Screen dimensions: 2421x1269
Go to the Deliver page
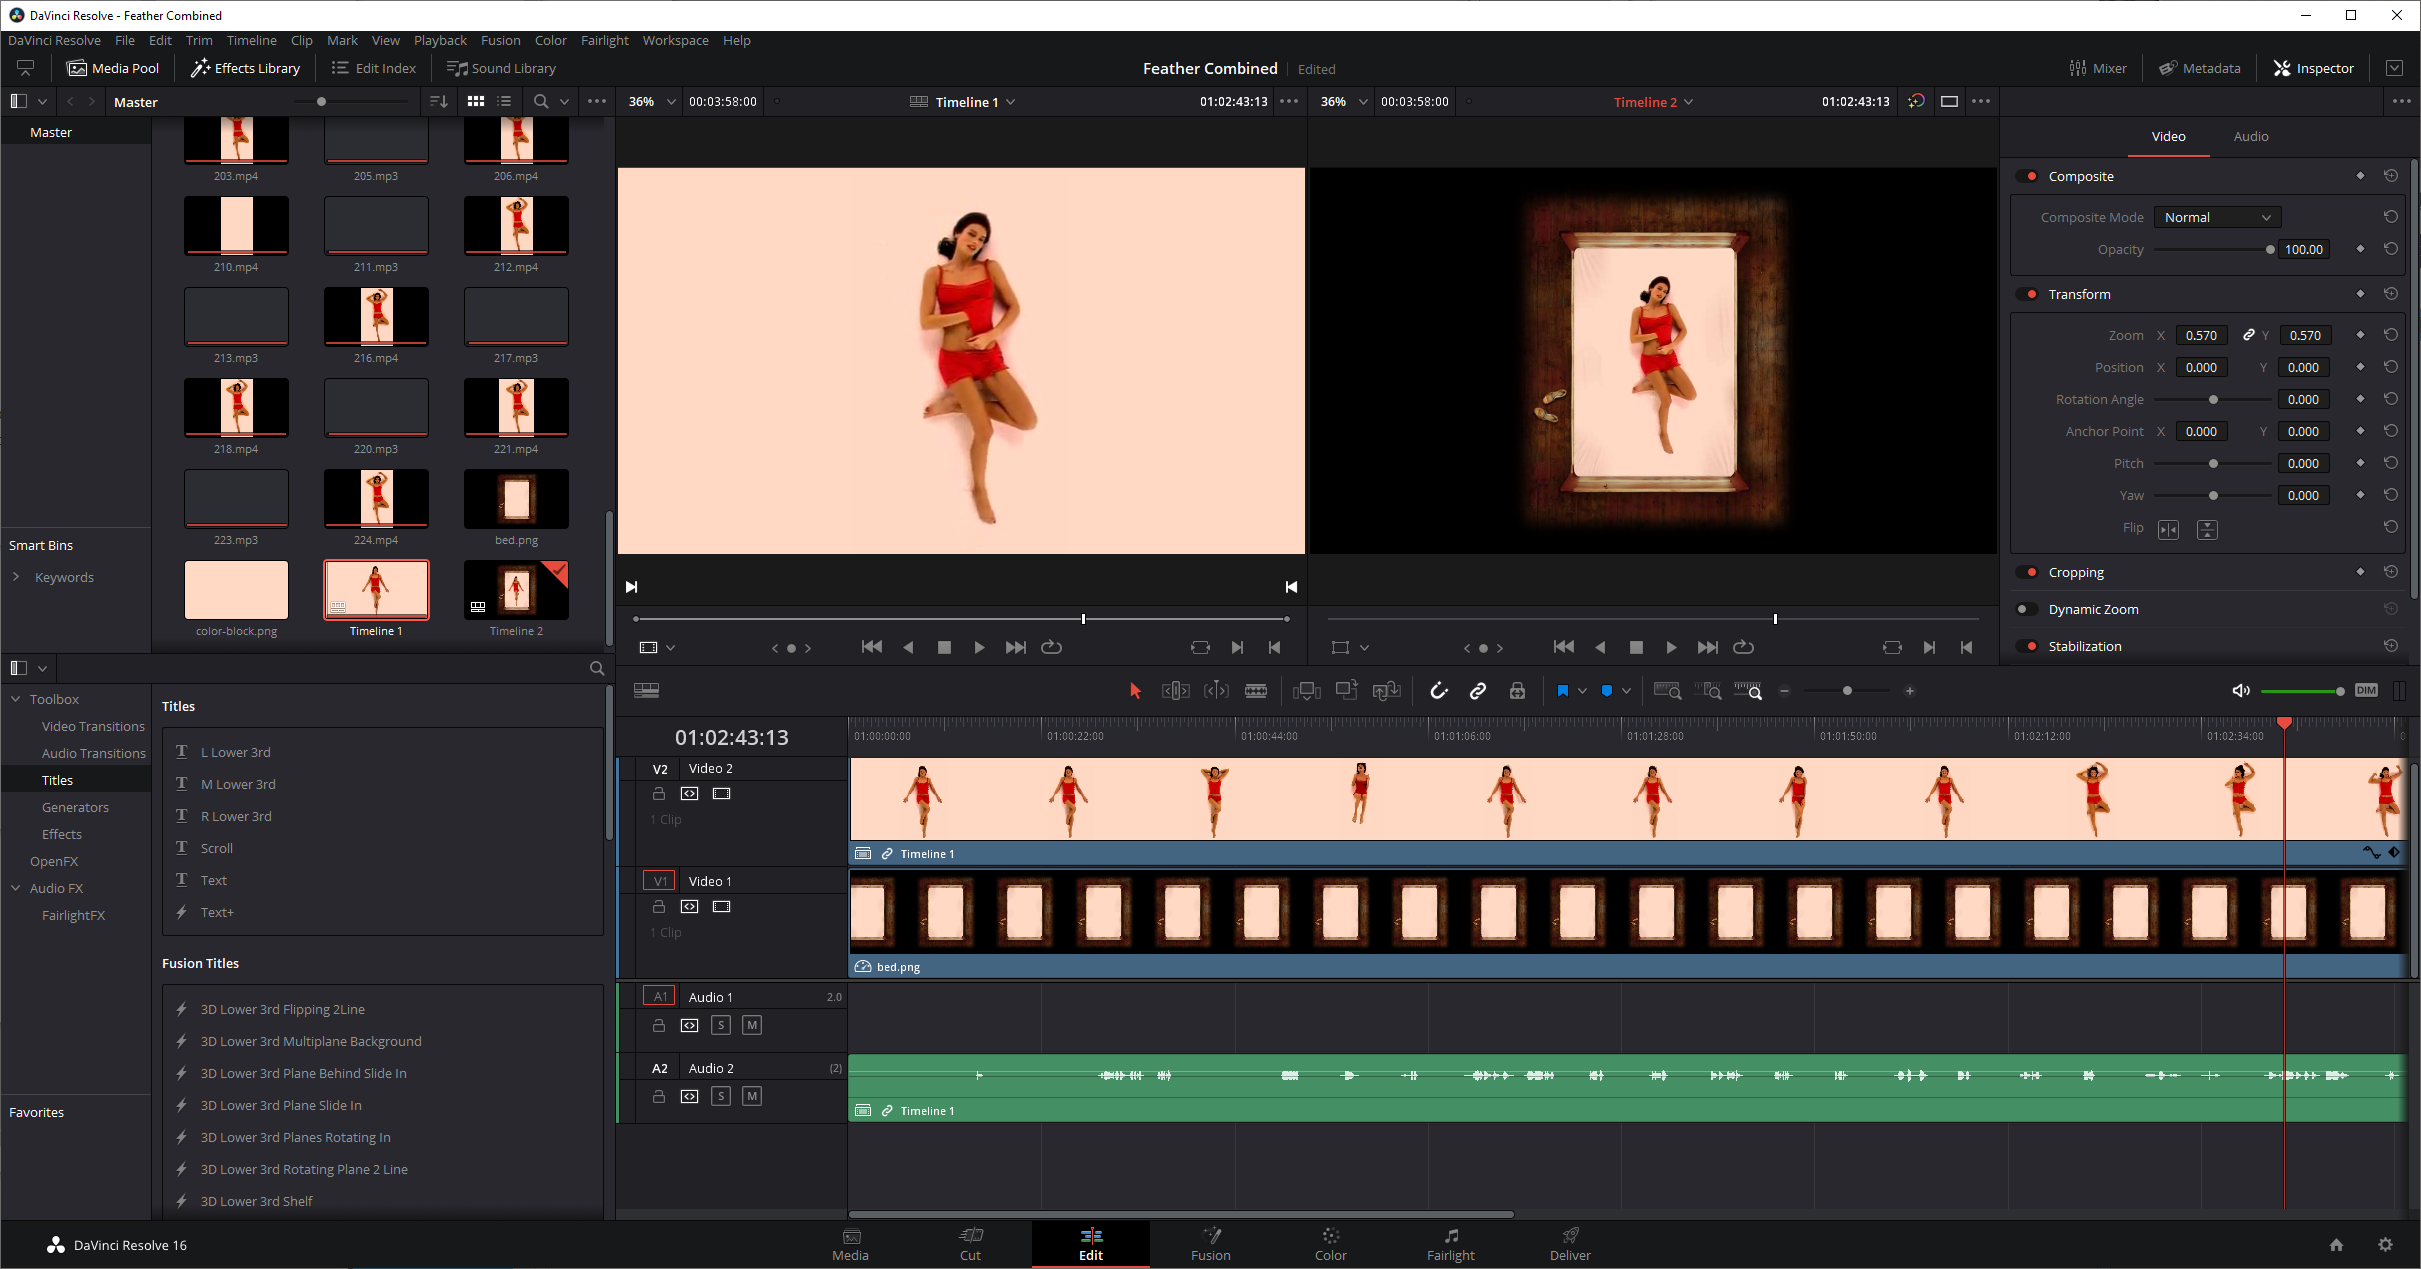1570,1244
